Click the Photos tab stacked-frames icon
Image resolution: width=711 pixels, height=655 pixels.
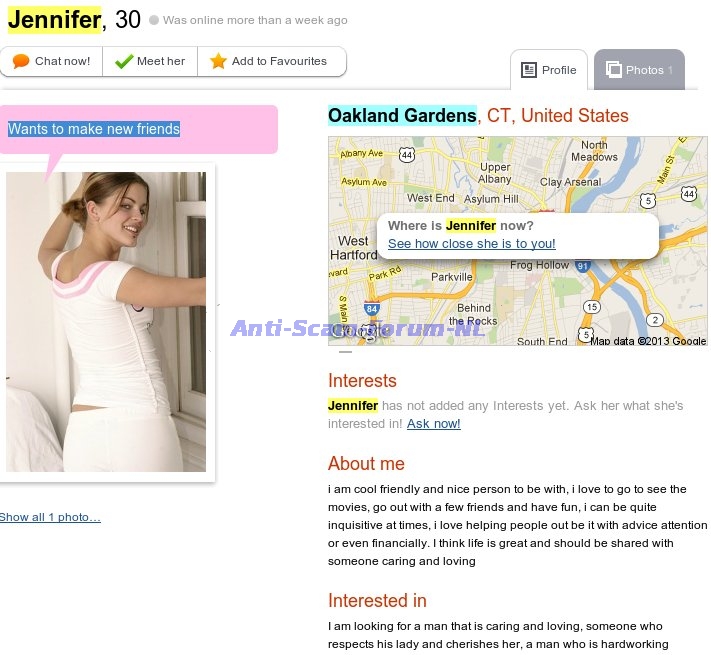[x=614, y=69]
